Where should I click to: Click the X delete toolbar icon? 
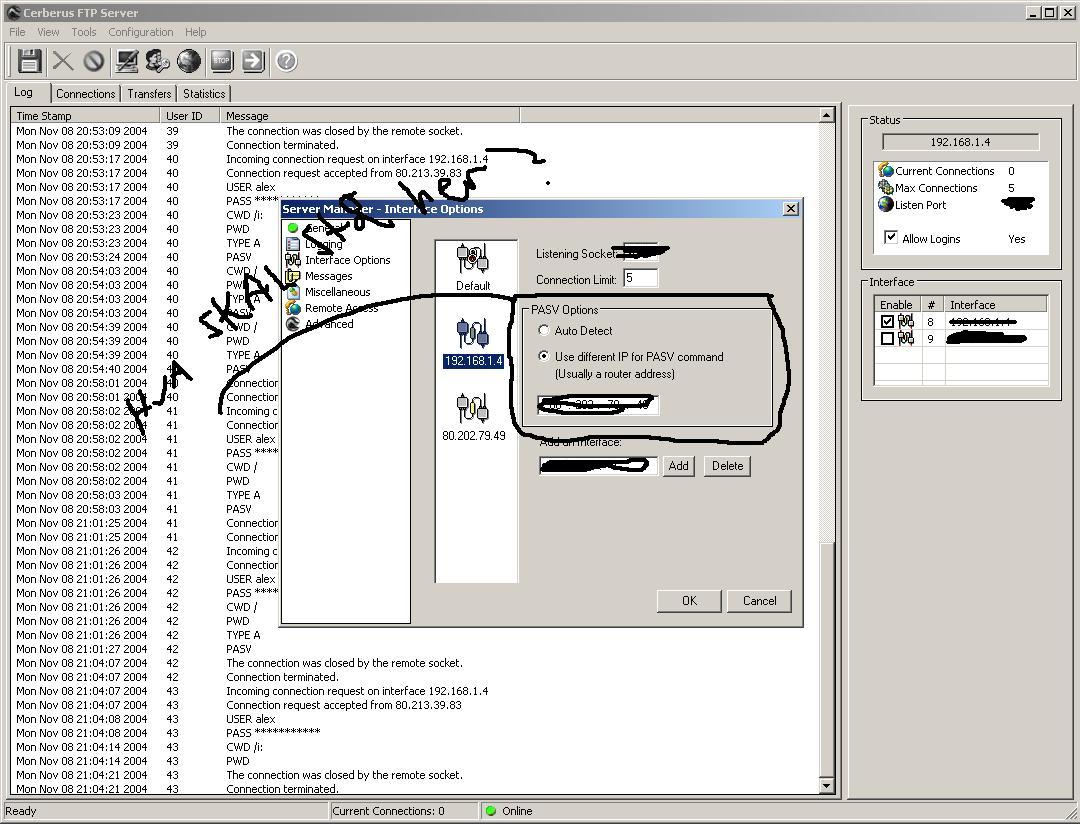coord(63,61)
